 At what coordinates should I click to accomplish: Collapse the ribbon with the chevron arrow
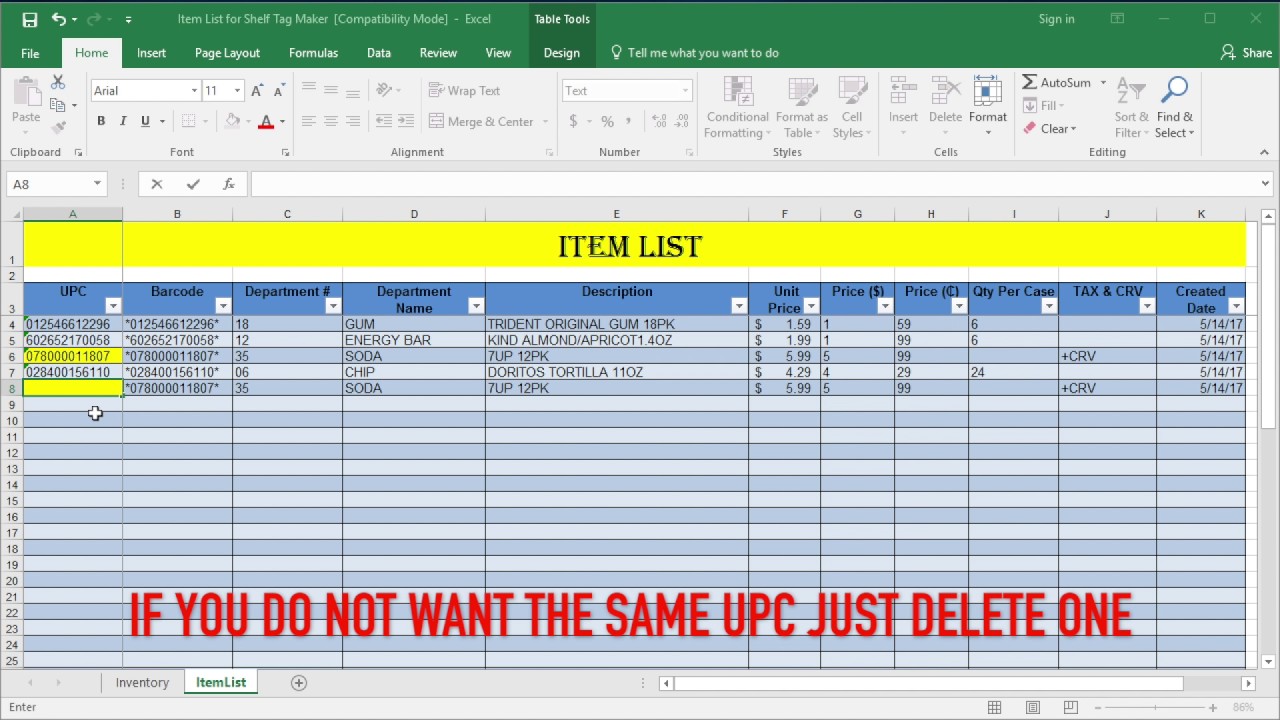(x=1264, y=152)
